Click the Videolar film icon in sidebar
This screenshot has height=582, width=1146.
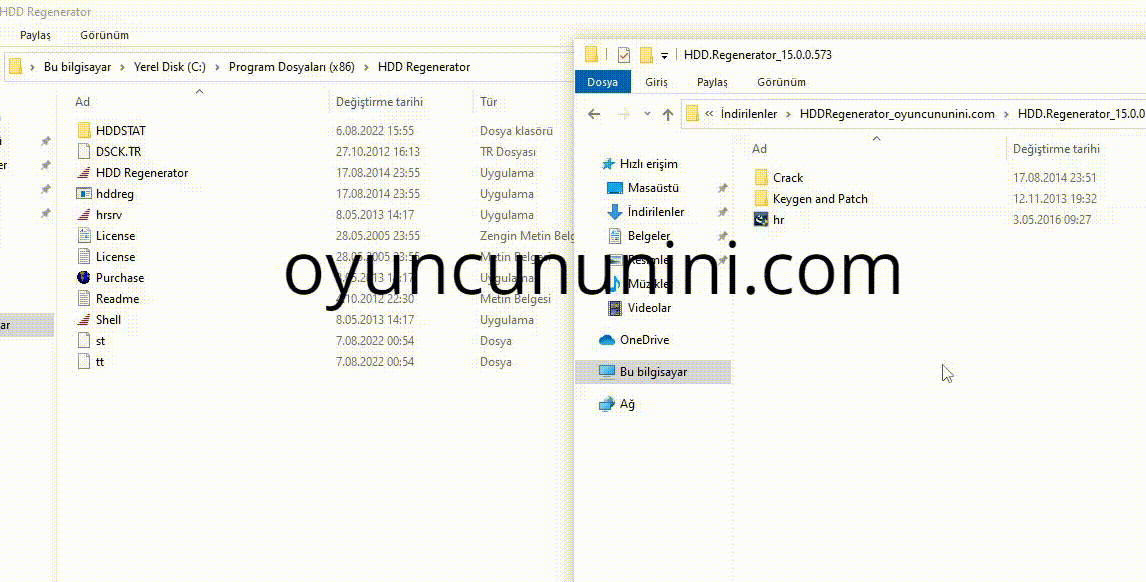tap(615, 308)
